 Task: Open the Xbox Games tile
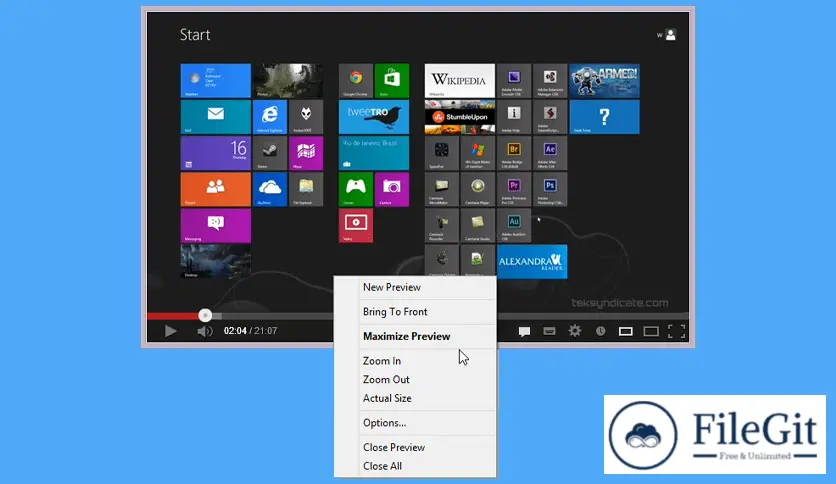[356, 189]
